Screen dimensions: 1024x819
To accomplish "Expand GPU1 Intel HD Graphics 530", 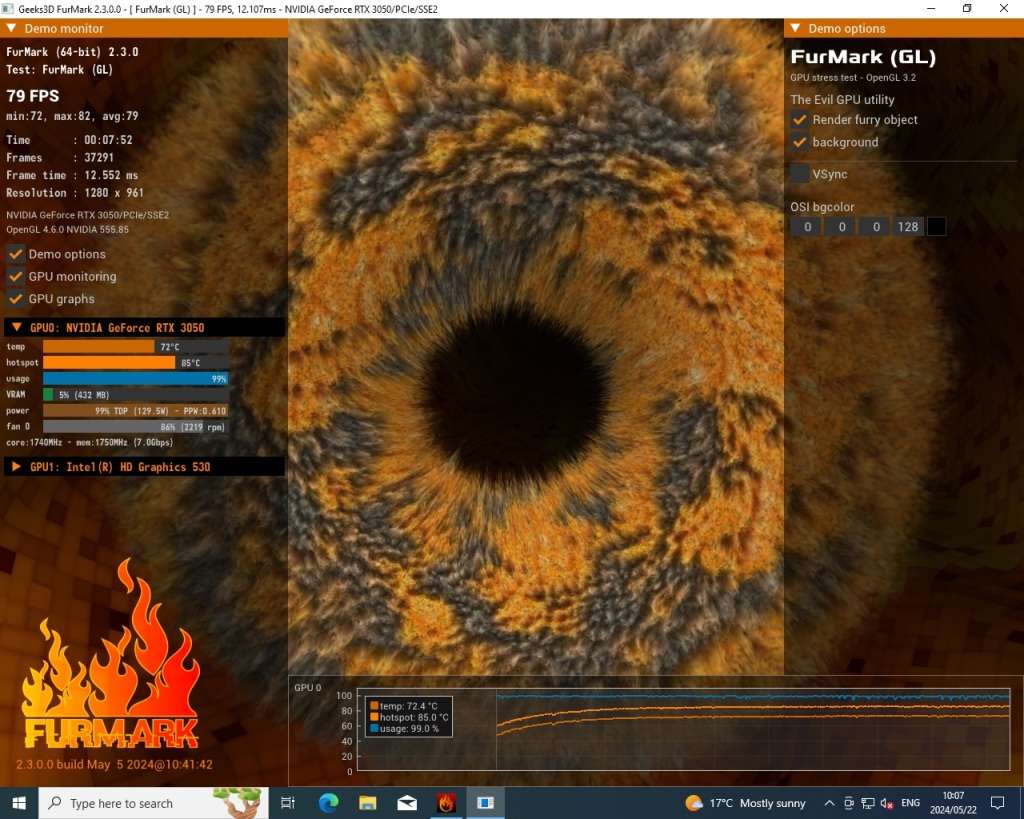I will pos(17,467).
